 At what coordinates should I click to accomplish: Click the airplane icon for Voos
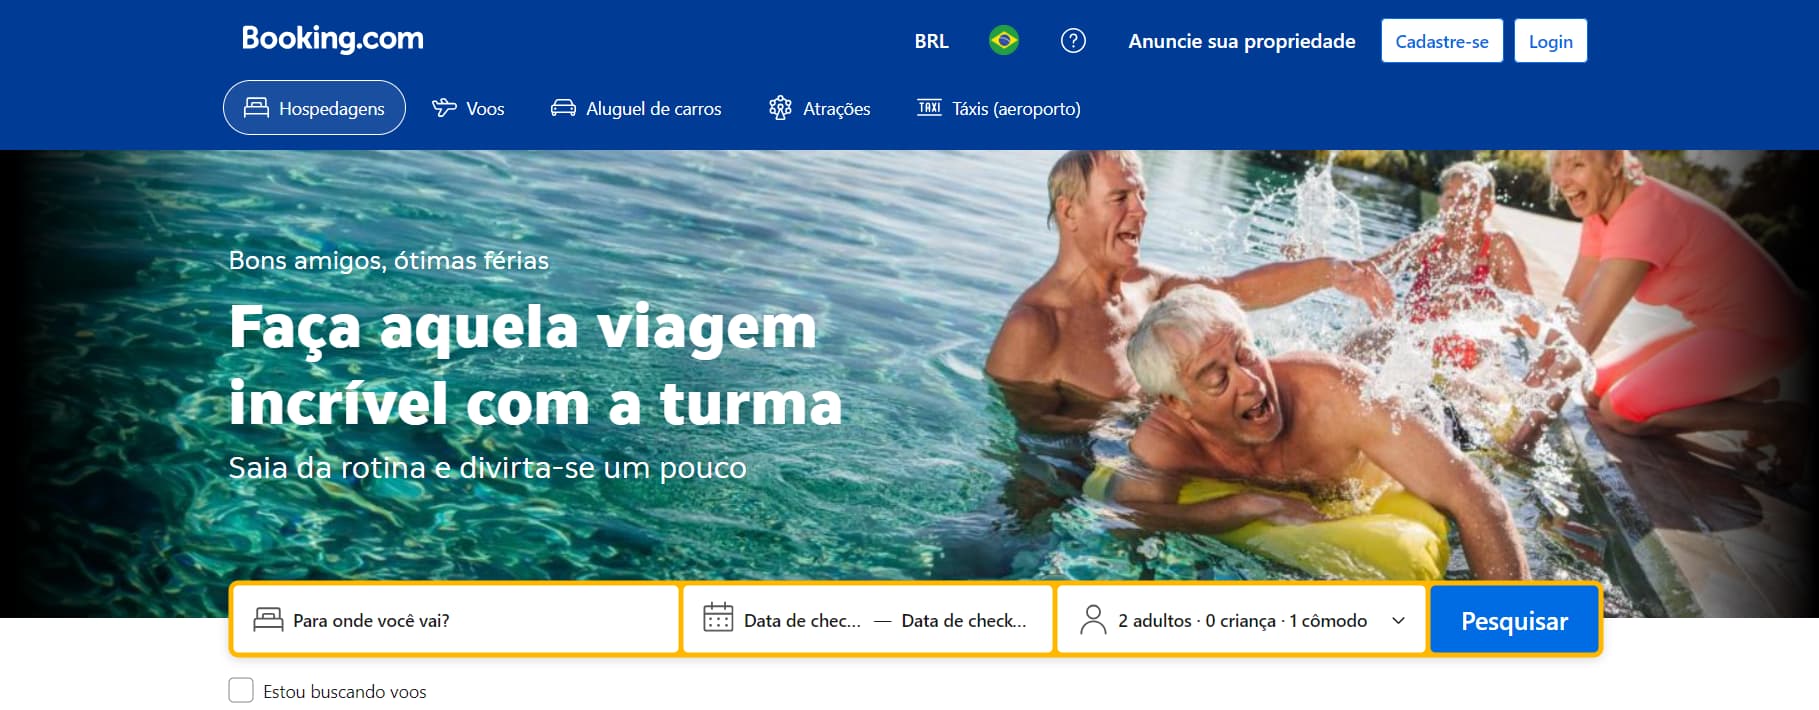coord(444,108)
